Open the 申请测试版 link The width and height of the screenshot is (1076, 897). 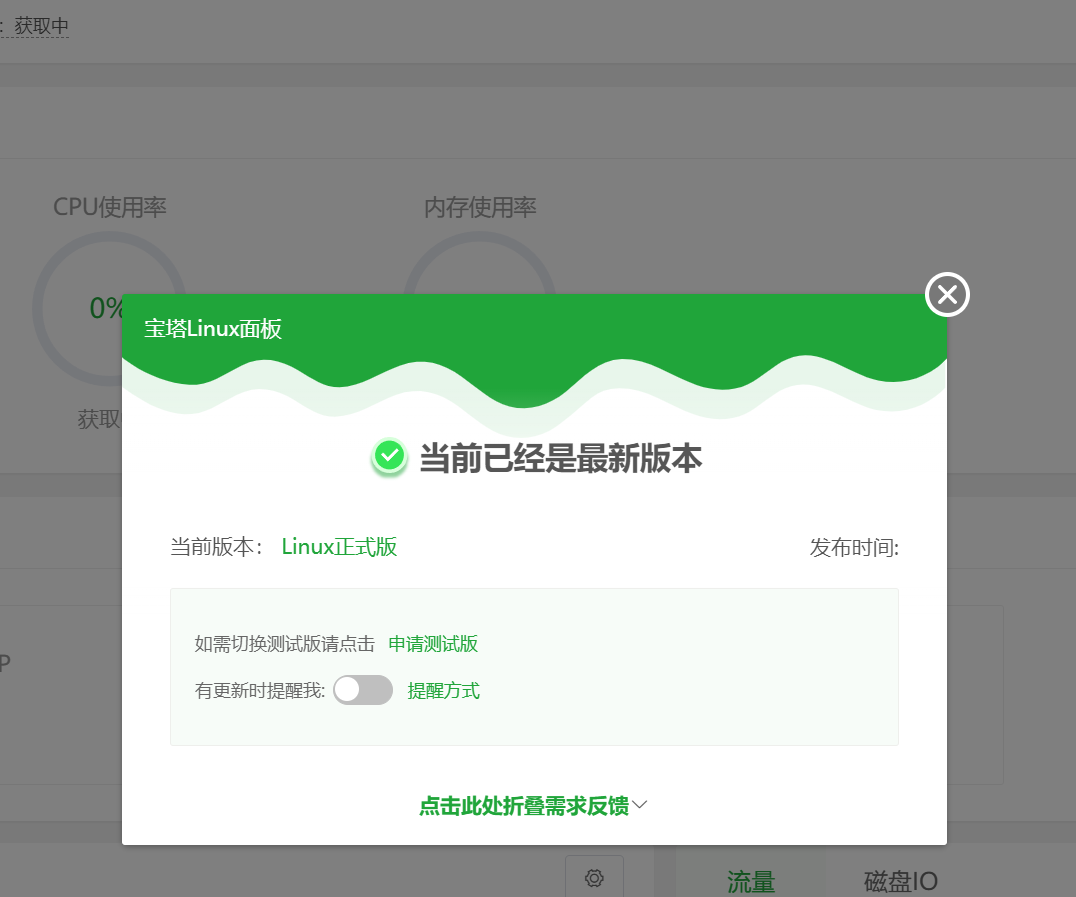pyautogui.click(x=433, y=644)
